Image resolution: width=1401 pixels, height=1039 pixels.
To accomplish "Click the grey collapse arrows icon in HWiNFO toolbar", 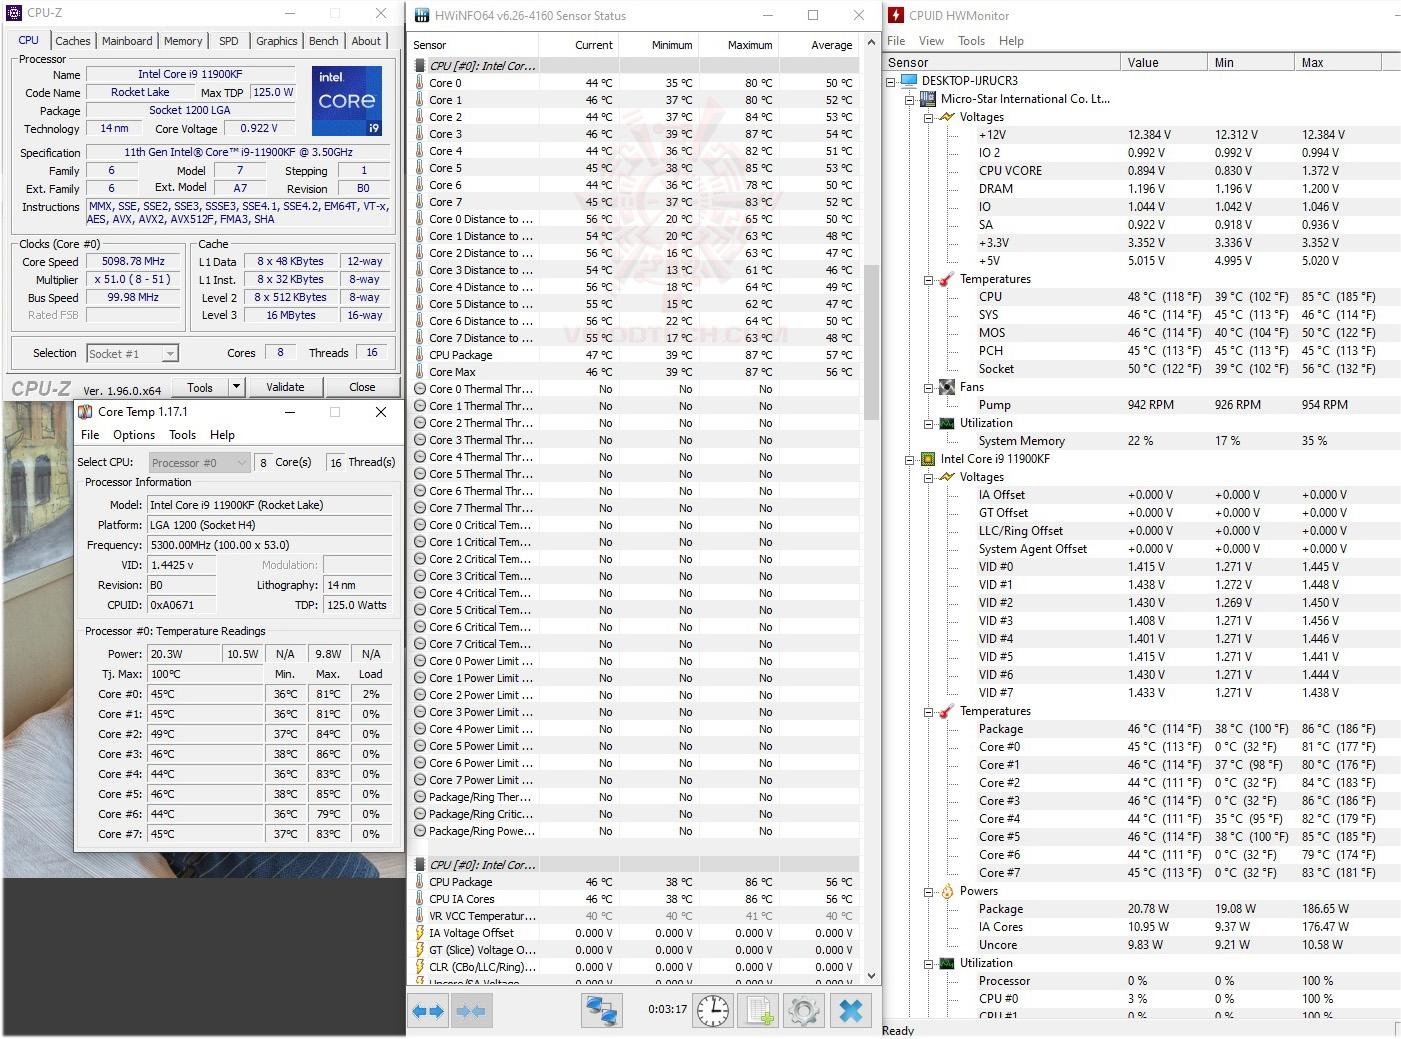I will [470, 1011].
